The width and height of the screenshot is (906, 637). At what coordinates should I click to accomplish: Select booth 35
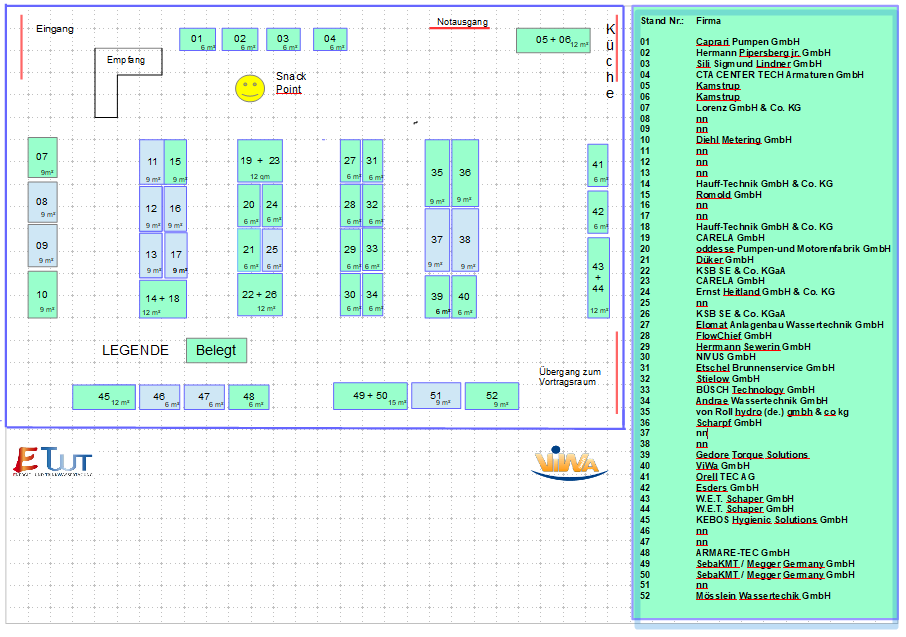click(437, 172)
